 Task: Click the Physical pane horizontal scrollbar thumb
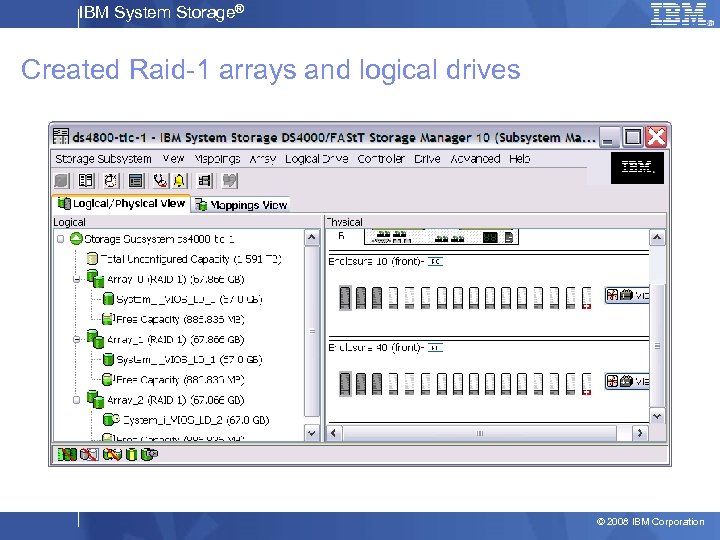pyautogui.click(x=479, y=433)
